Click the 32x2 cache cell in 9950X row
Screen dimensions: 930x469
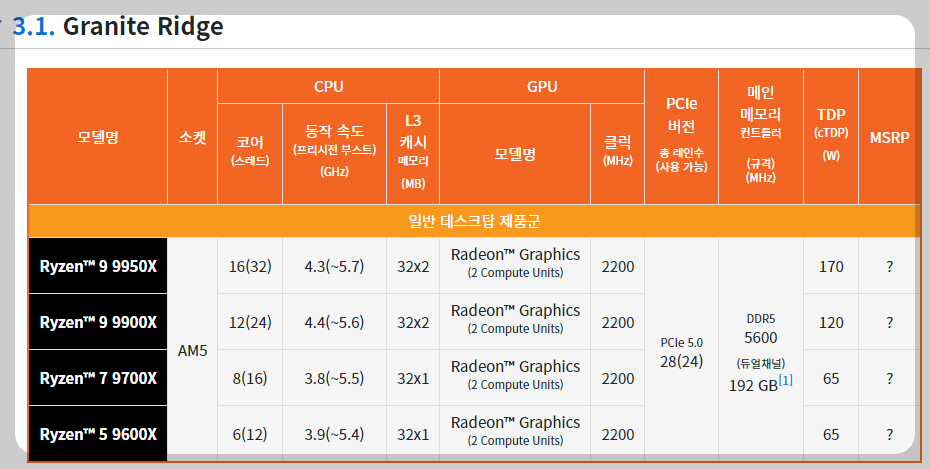pyautogui.click(x=413, y=266)
